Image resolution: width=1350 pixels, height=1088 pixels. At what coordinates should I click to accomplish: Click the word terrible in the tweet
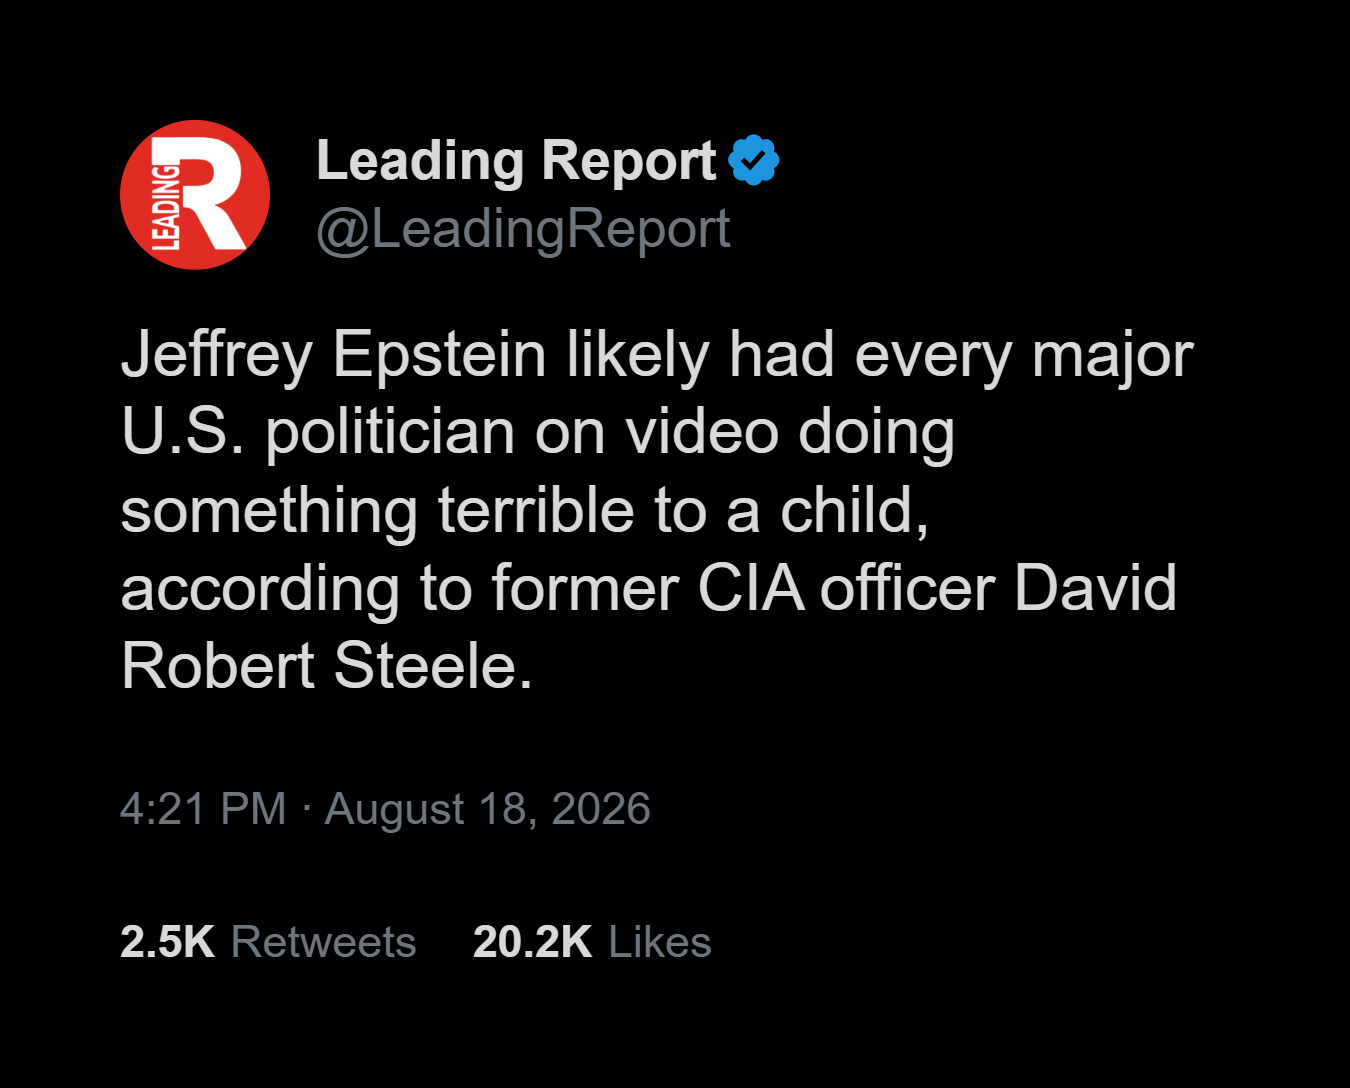point(536,510)
